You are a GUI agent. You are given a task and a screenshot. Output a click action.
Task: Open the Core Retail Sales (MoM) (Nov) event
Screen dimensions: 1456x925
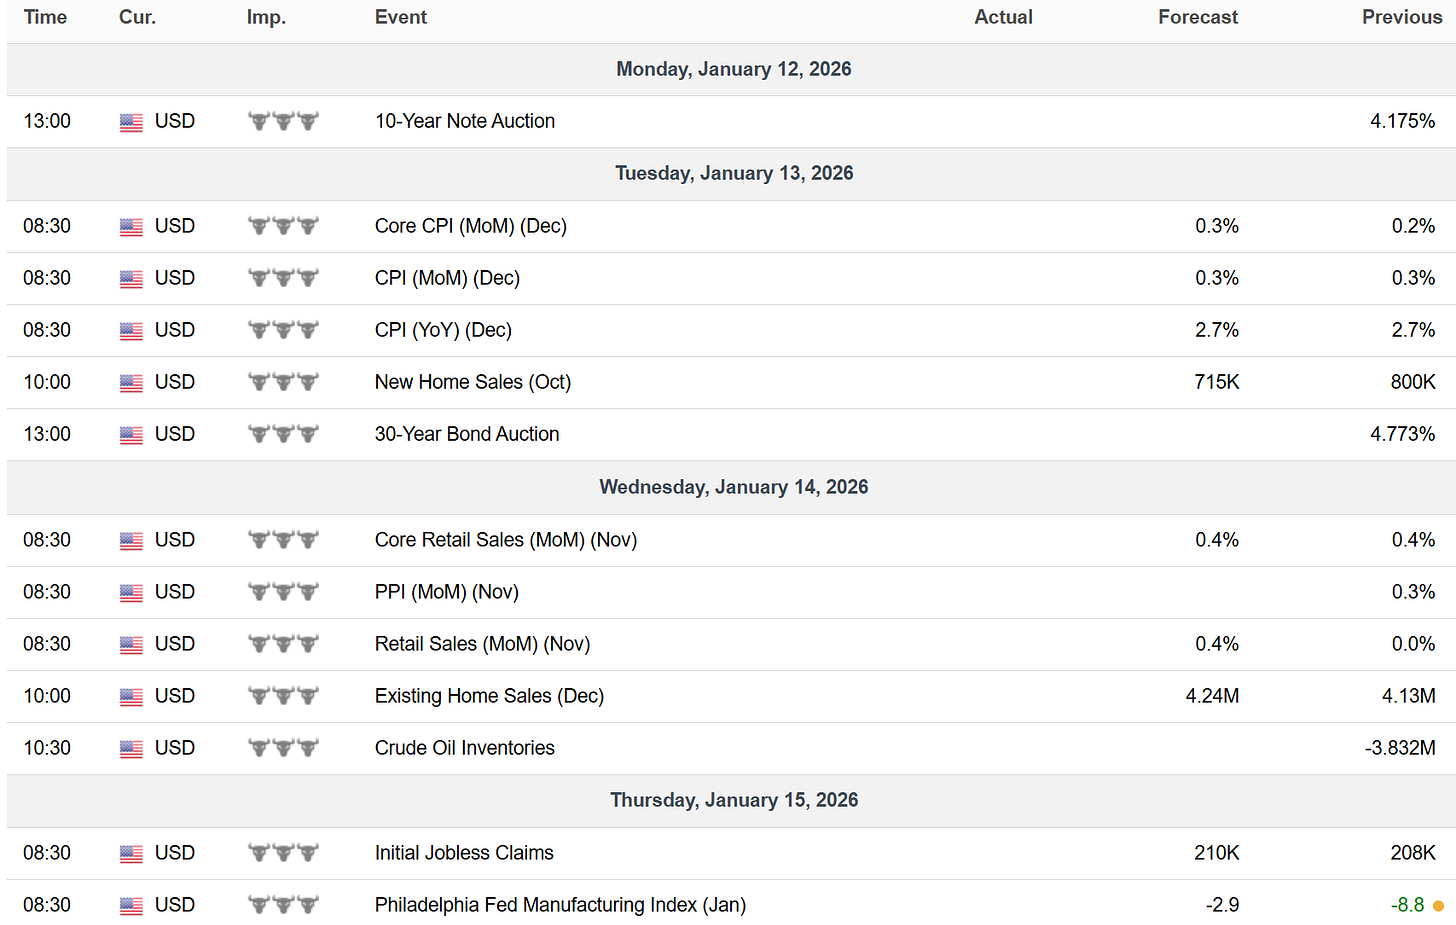coord(505,540)
